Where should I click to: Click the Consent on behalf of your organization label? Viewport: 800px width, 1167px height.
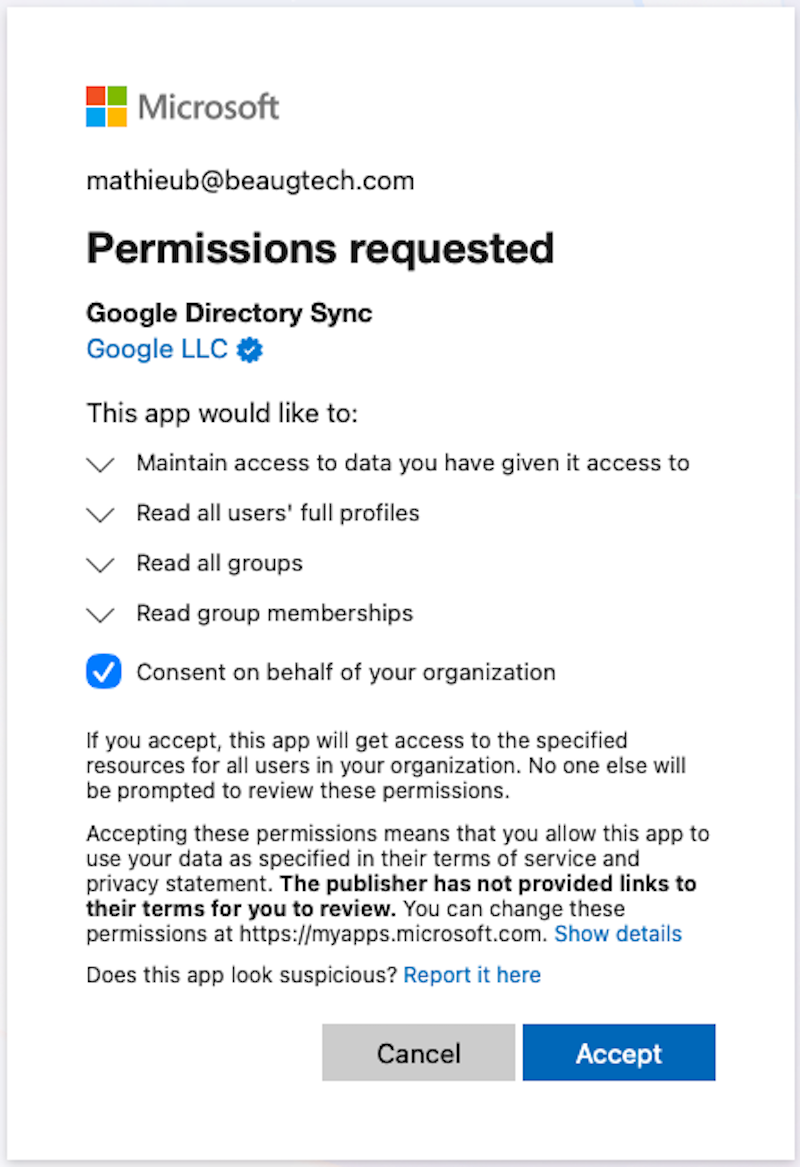346,672
